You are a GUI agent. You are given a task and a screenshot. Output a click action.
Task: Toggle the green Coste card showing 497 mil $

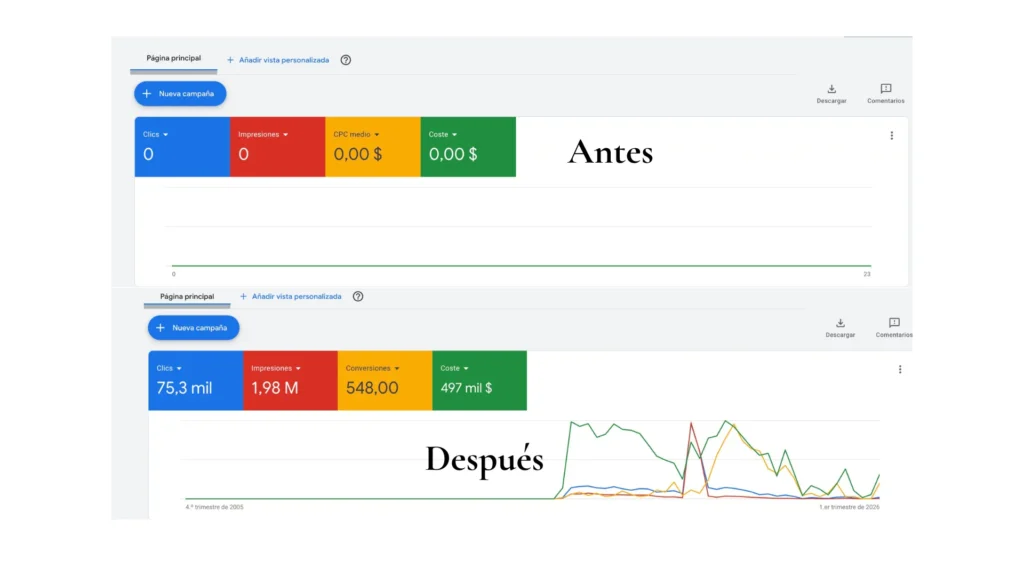pyautogui.click(x=480, y=381)
